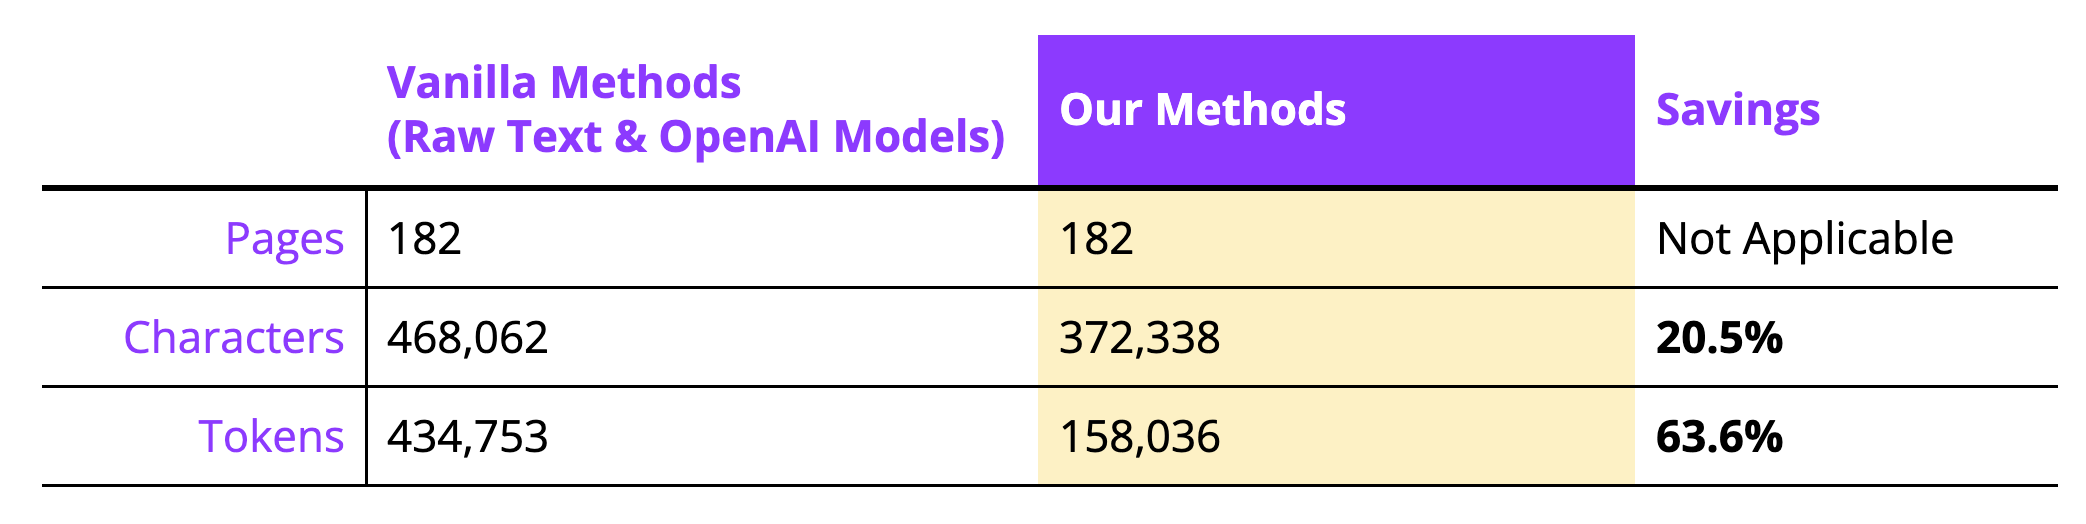
Task: Click the 'Vanilla Methods' header title
Action: click(563, 83)
